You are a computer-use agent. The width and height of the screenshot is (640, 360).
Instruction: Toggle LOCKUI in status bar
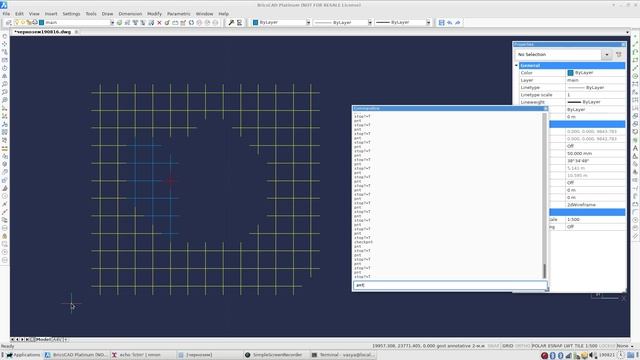[607, 346]
